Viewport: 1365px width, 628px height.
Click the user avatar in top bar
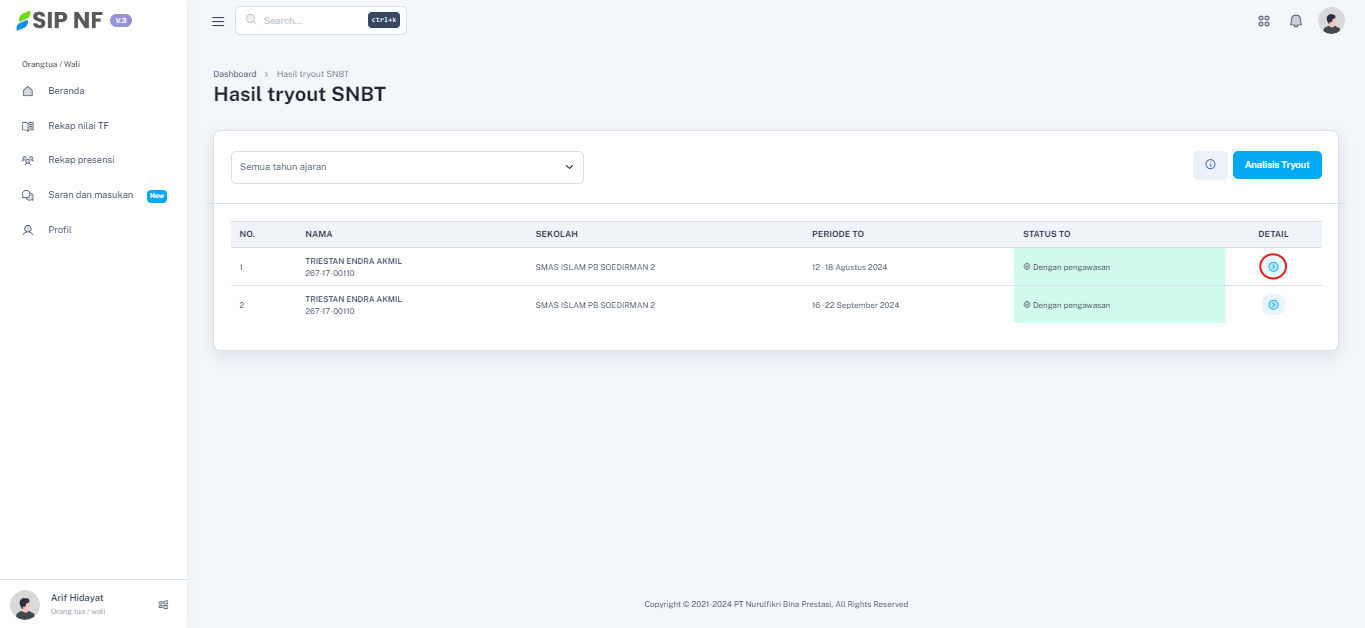pos(1331,21)
